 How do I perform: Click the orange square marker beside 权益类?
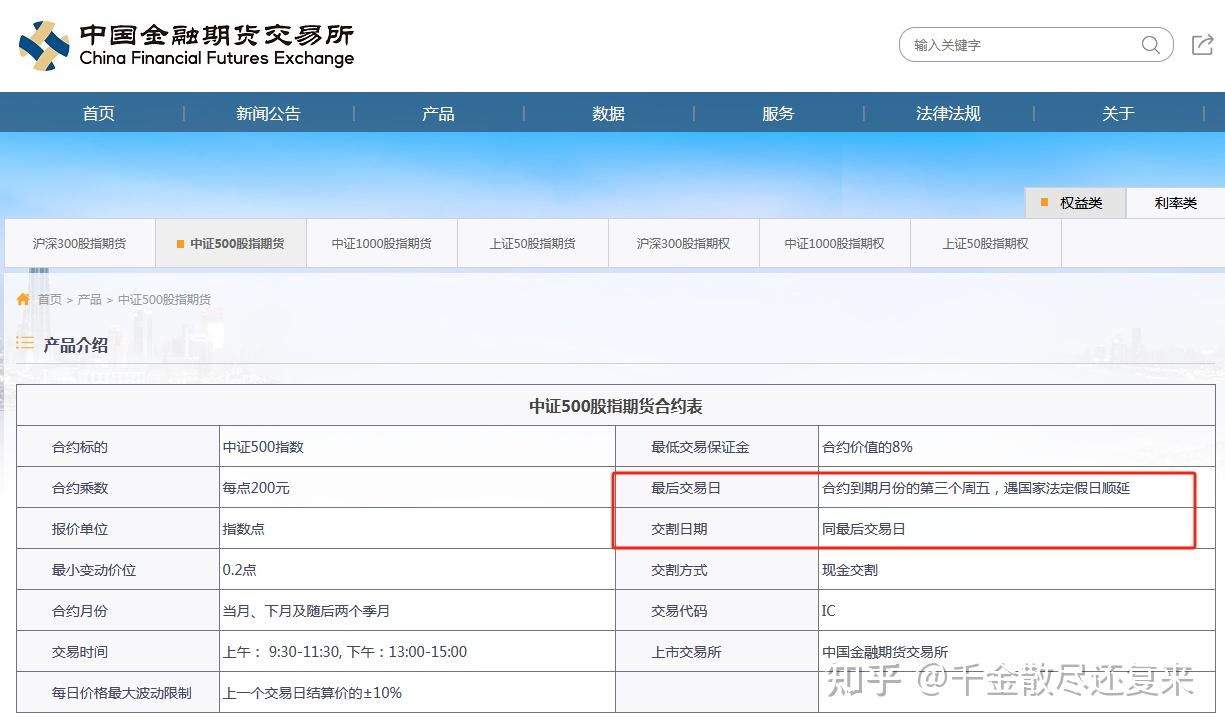click(x=1045, y=202)
